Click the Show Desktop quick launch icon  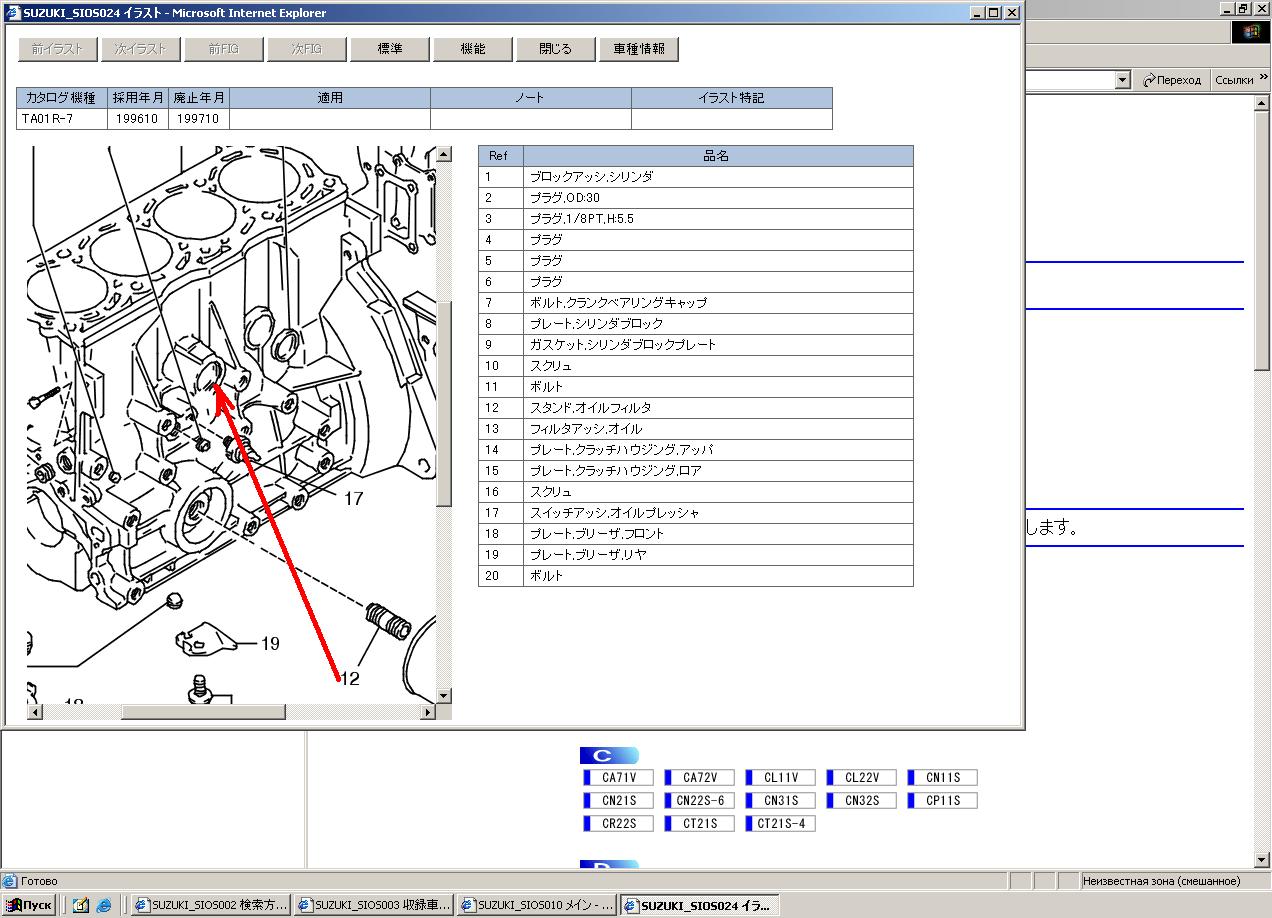coord(80,906)
